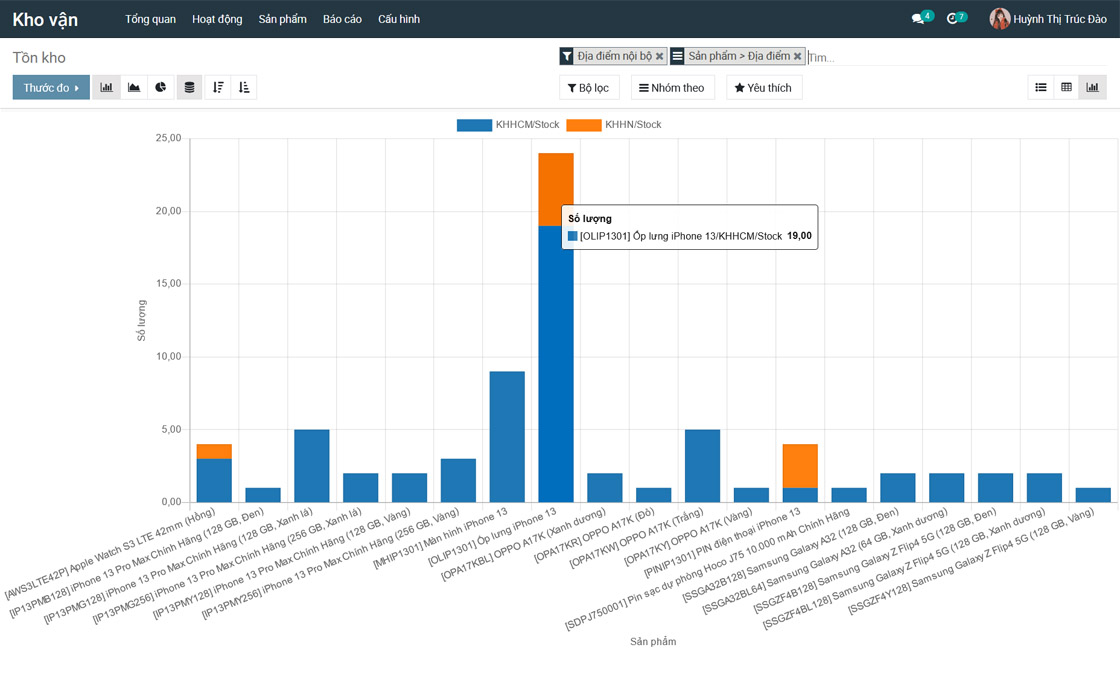Expand the Thước đo measures dropdown
The image size is (1120, 676).
pyautogui.click(x=51, y=88)
